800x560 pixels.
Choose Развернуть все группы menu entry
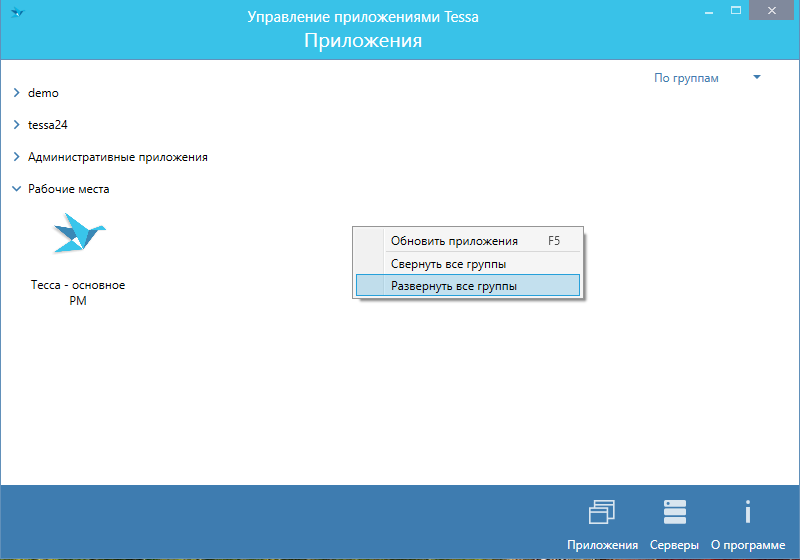coord(468,286)
